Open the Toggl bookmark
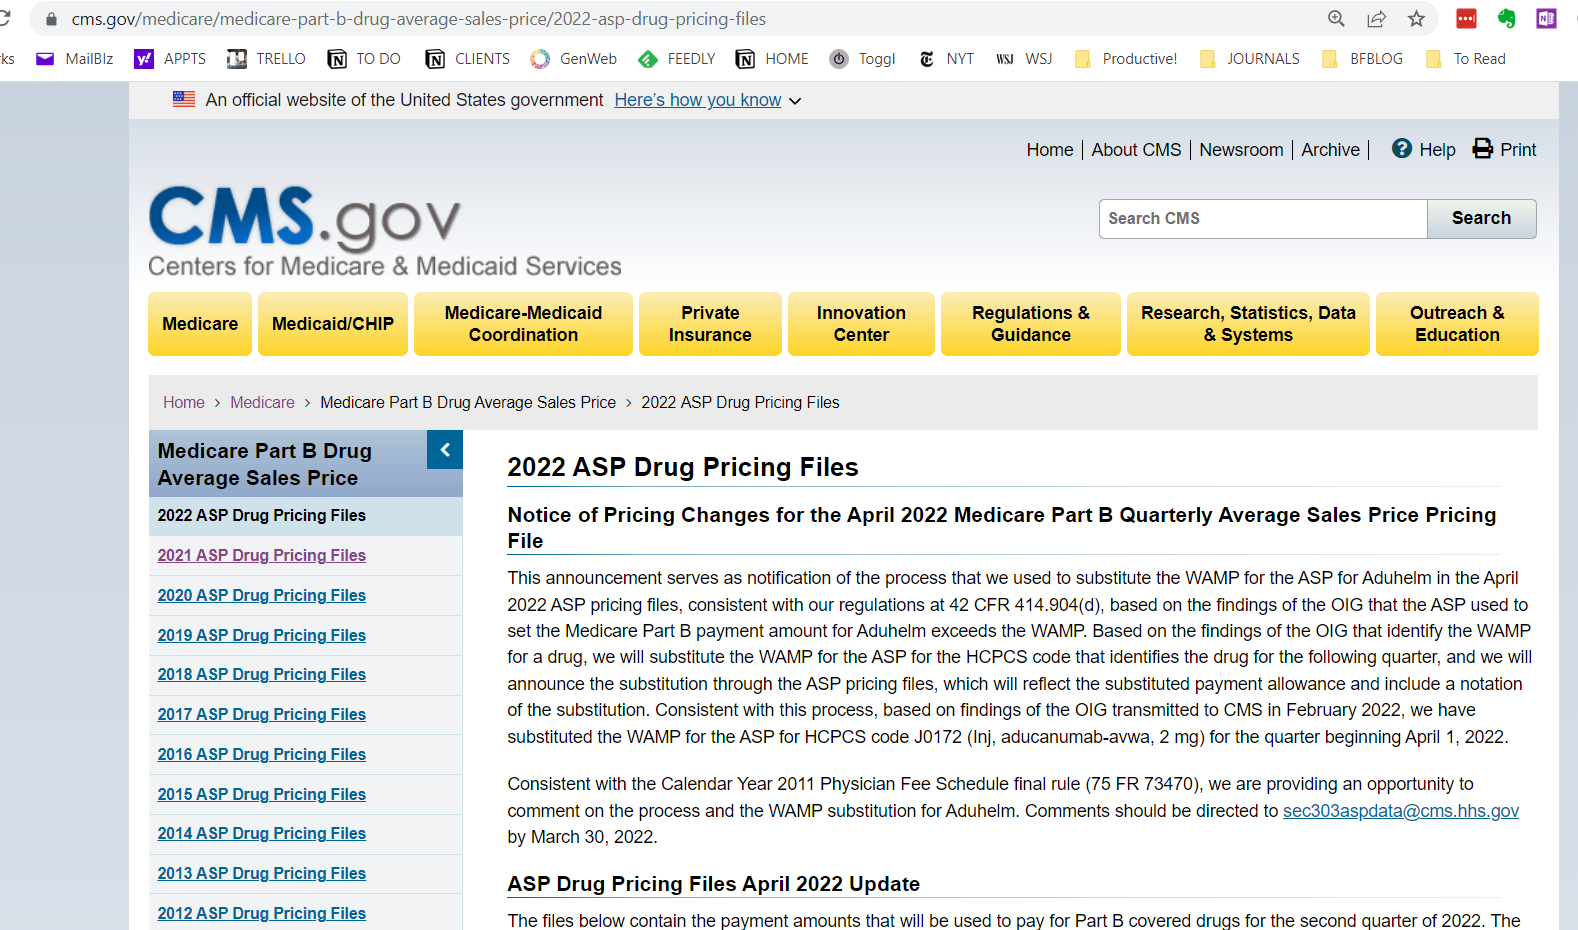Screen dimensions: 1578x930 coord(863,59)
